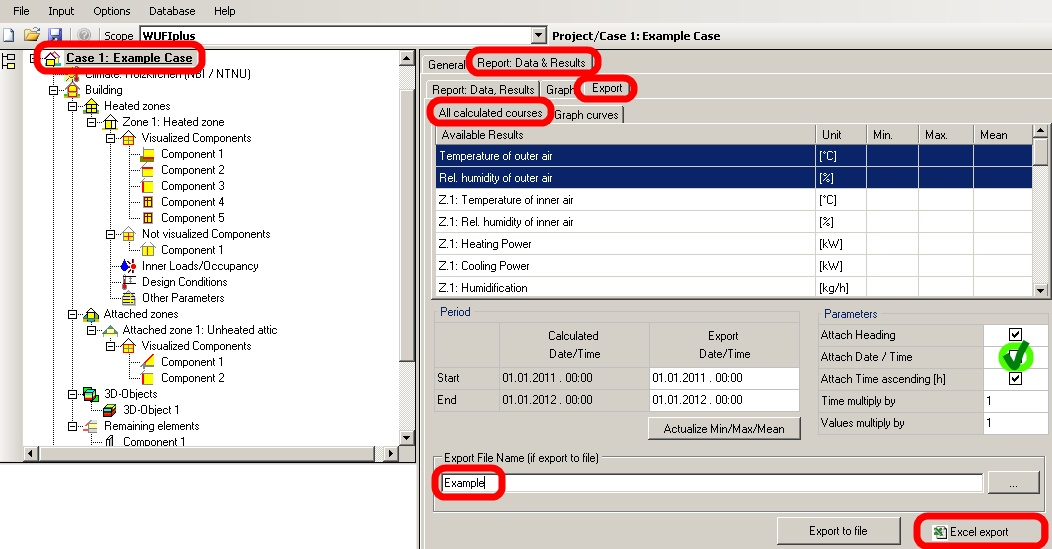Screen dimensions: 1052x549
Task: Switch to Report: Data & Results tab
Action: click(x=531, y=62)
